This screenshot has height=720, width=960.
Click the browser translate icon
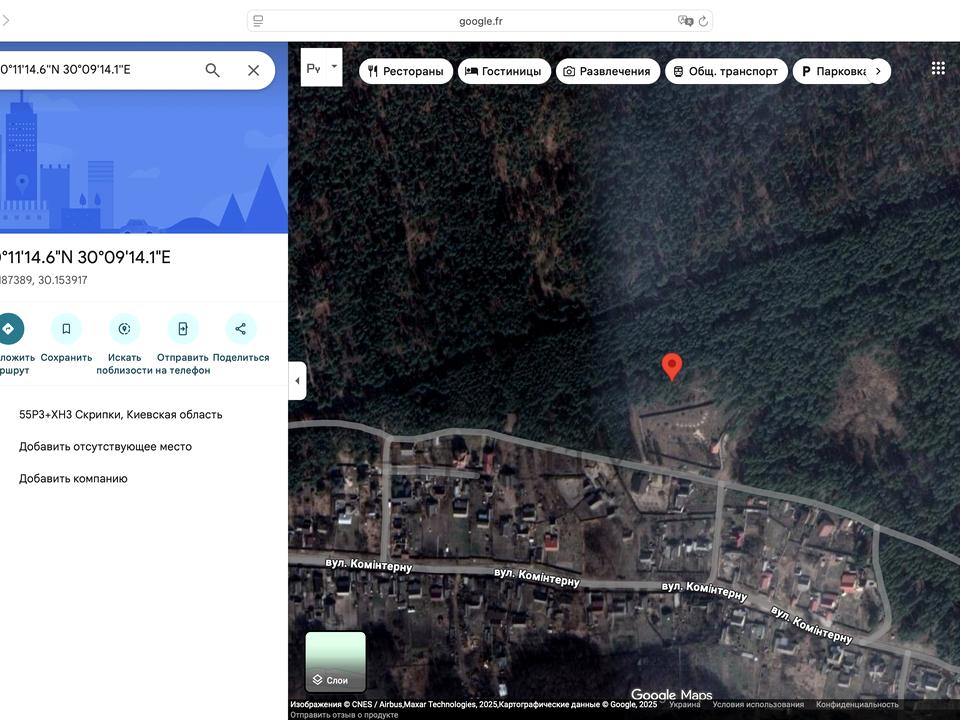tap(684, 21)
